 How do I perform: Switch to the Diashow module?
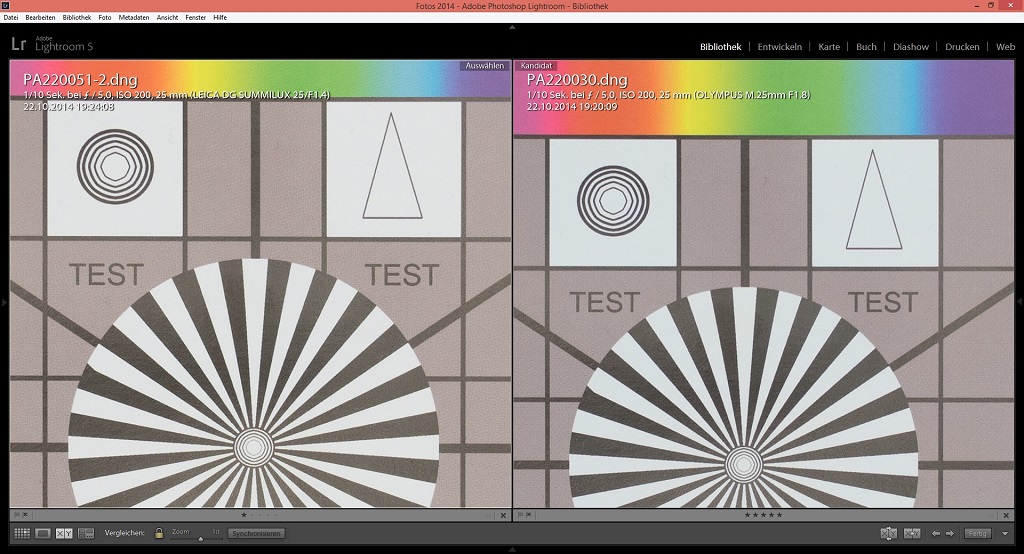tap(911, 47)
